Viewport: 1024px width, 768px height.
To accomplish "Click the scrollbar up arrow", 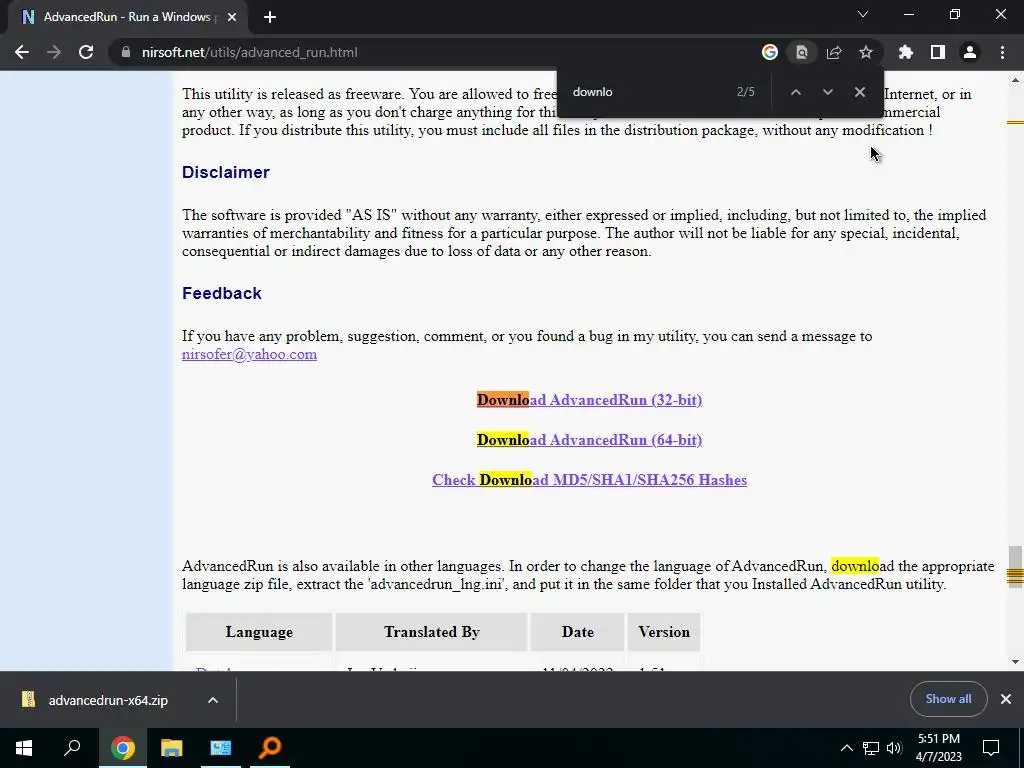I will click(x=1015, y=80).
